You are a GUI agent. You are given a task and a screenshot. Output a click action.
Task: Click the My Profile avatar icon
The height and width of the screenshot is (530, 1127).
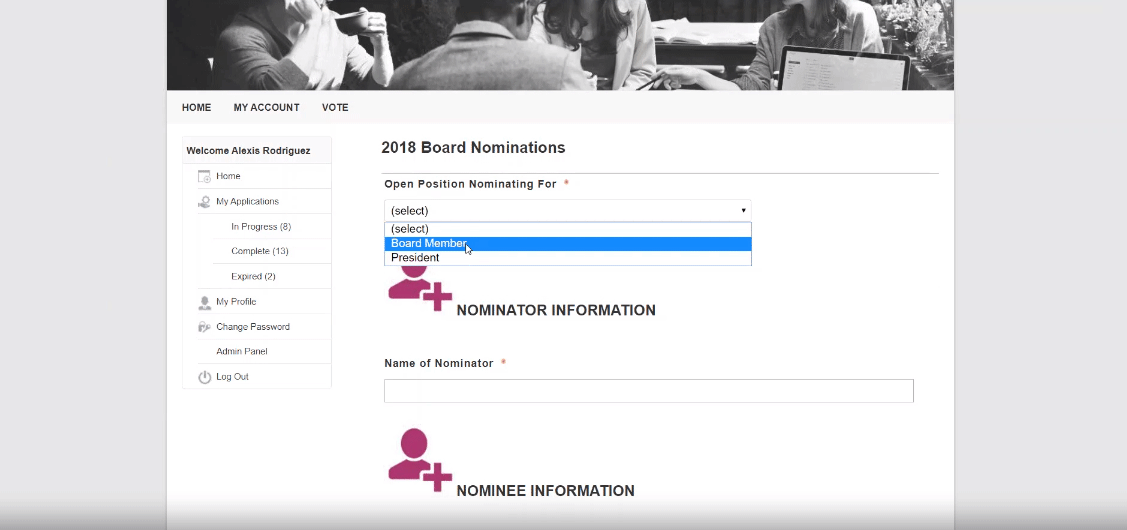pyautogui.click(x=204, y=302)
